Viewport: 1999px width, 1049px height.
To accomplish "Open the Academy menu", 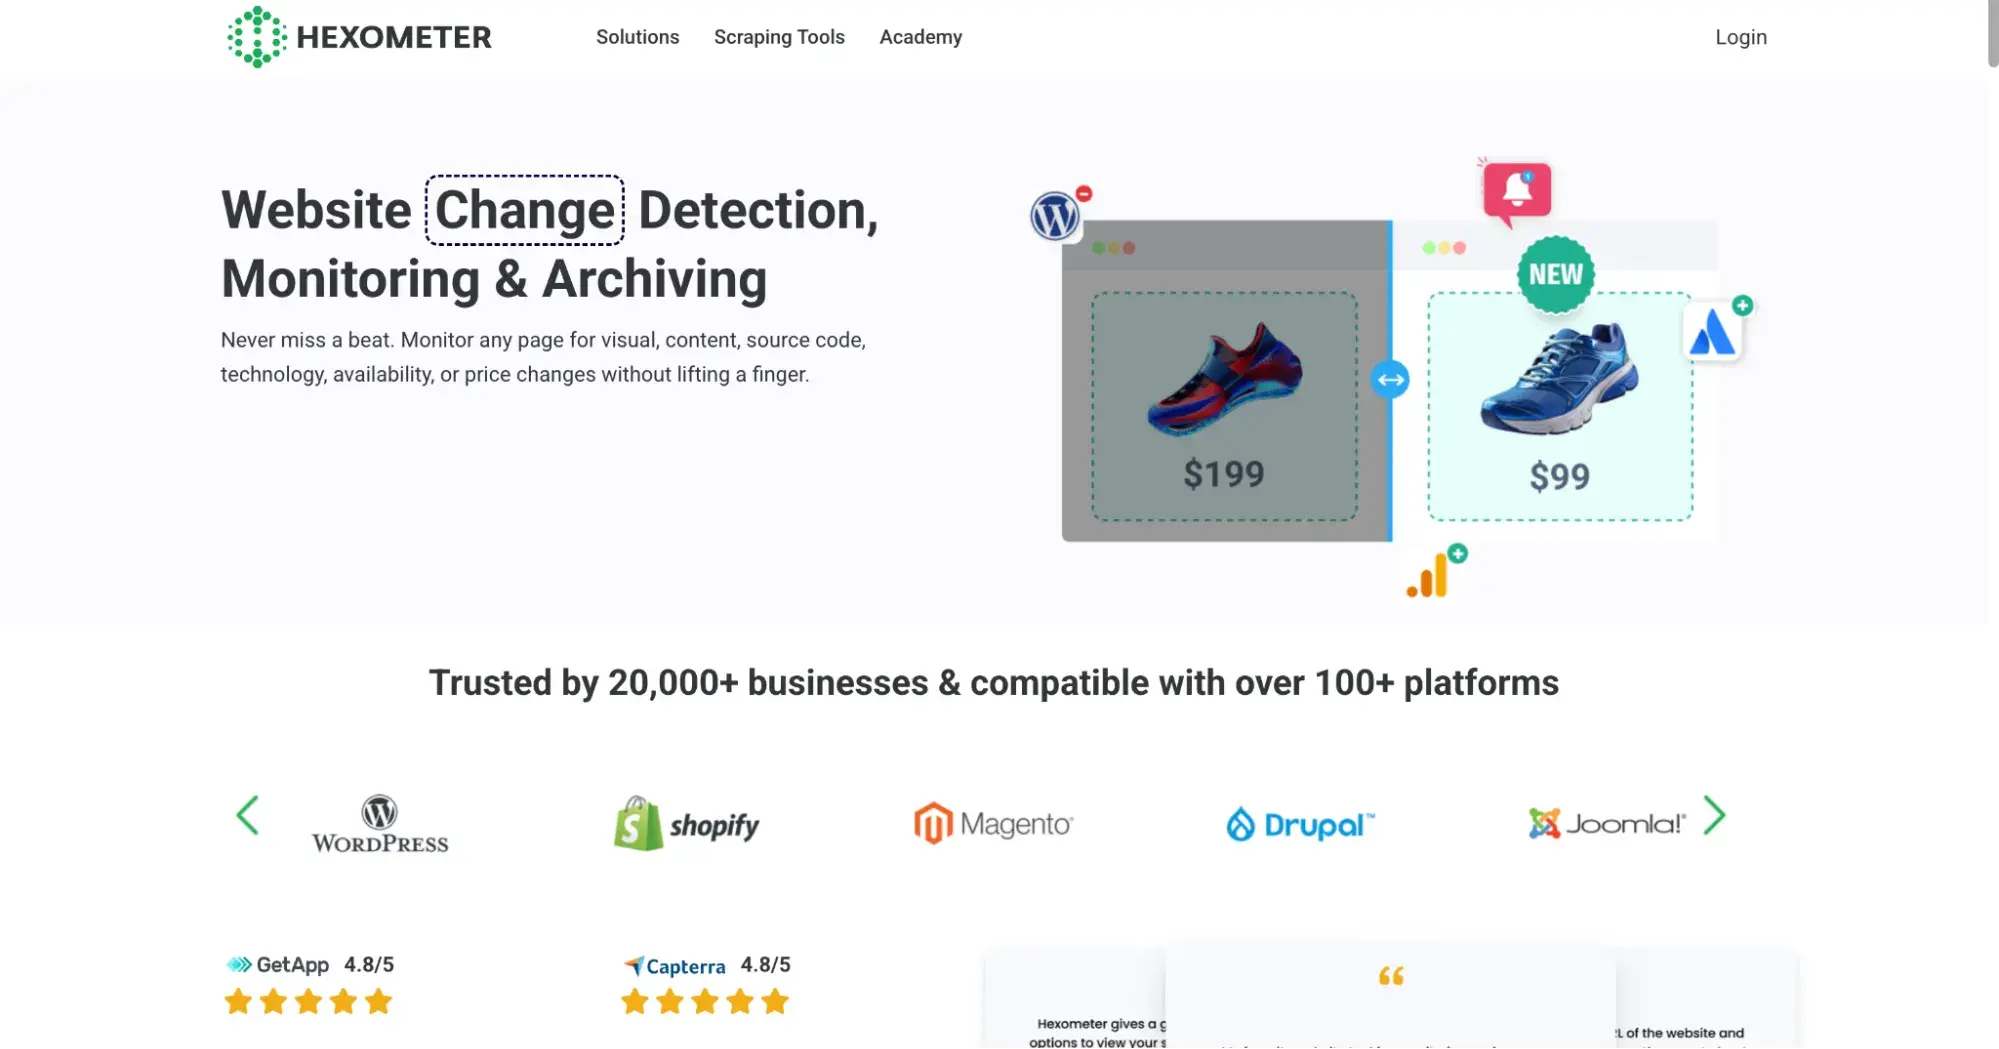I will tap(920, 37).
